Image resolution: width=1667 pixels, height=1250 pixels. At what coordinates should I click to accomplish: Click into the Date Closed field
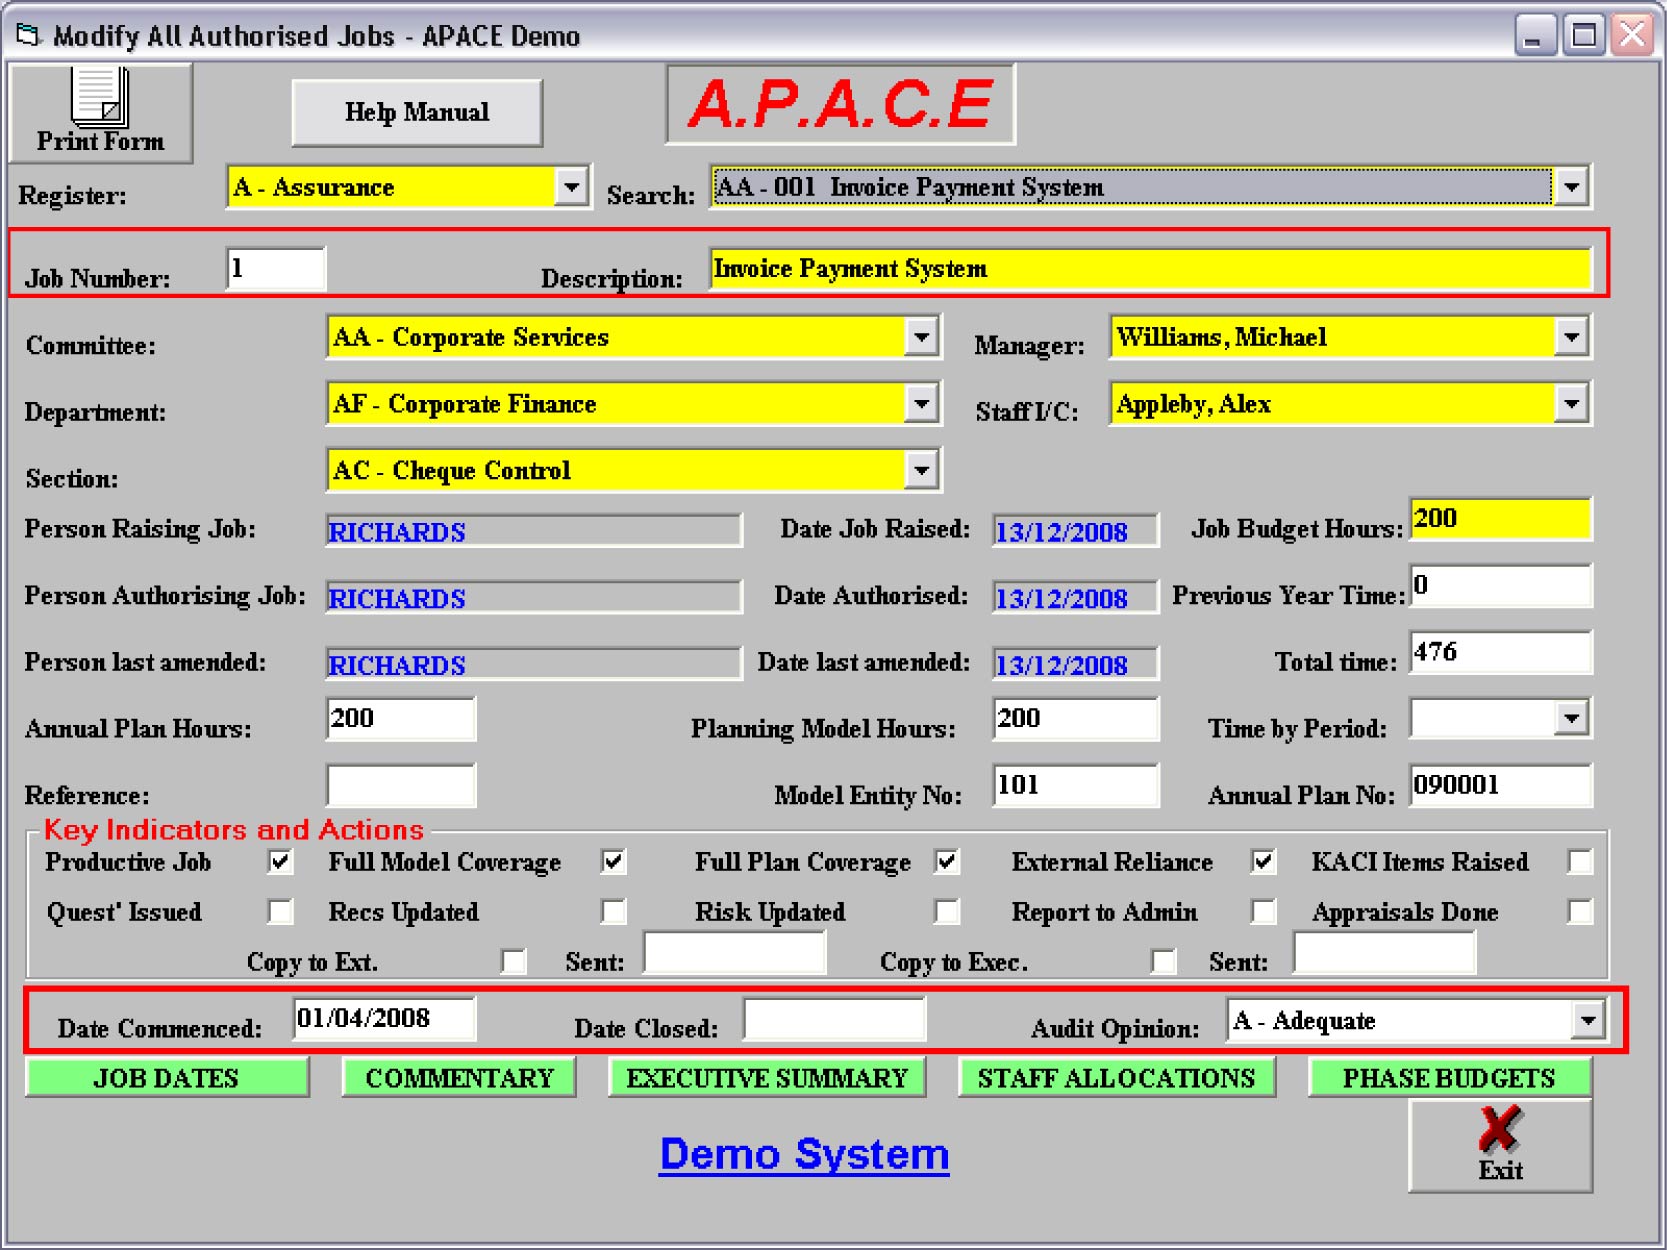[x=834, y=1020]
